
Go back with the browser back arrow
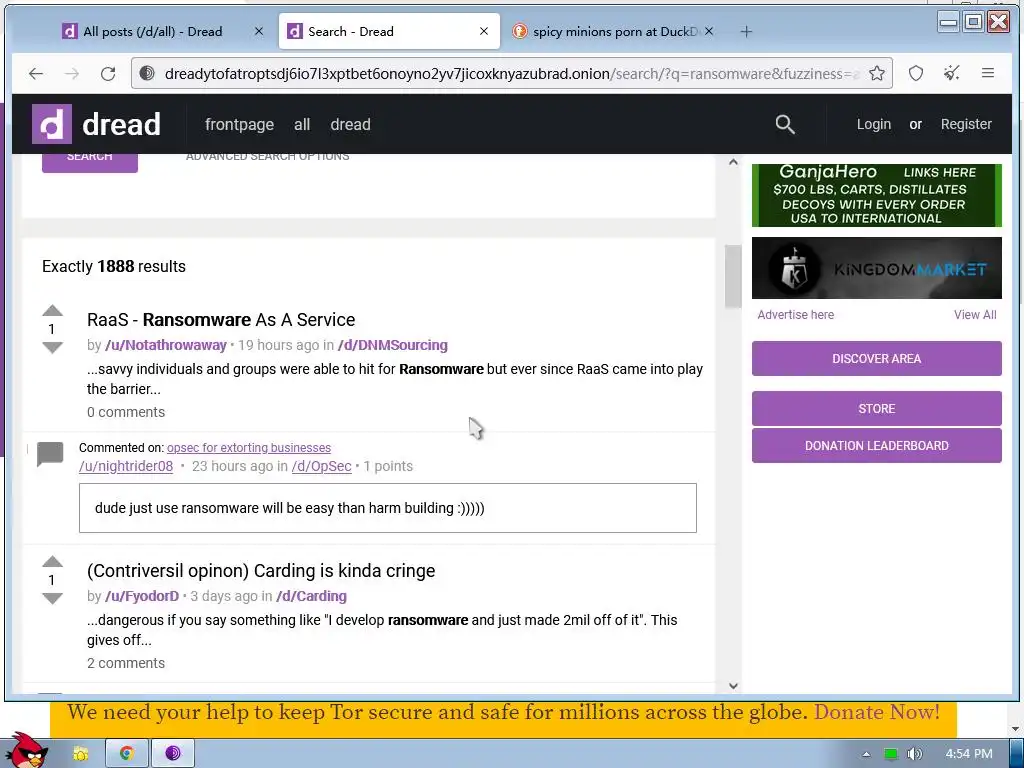pos(36,74)
